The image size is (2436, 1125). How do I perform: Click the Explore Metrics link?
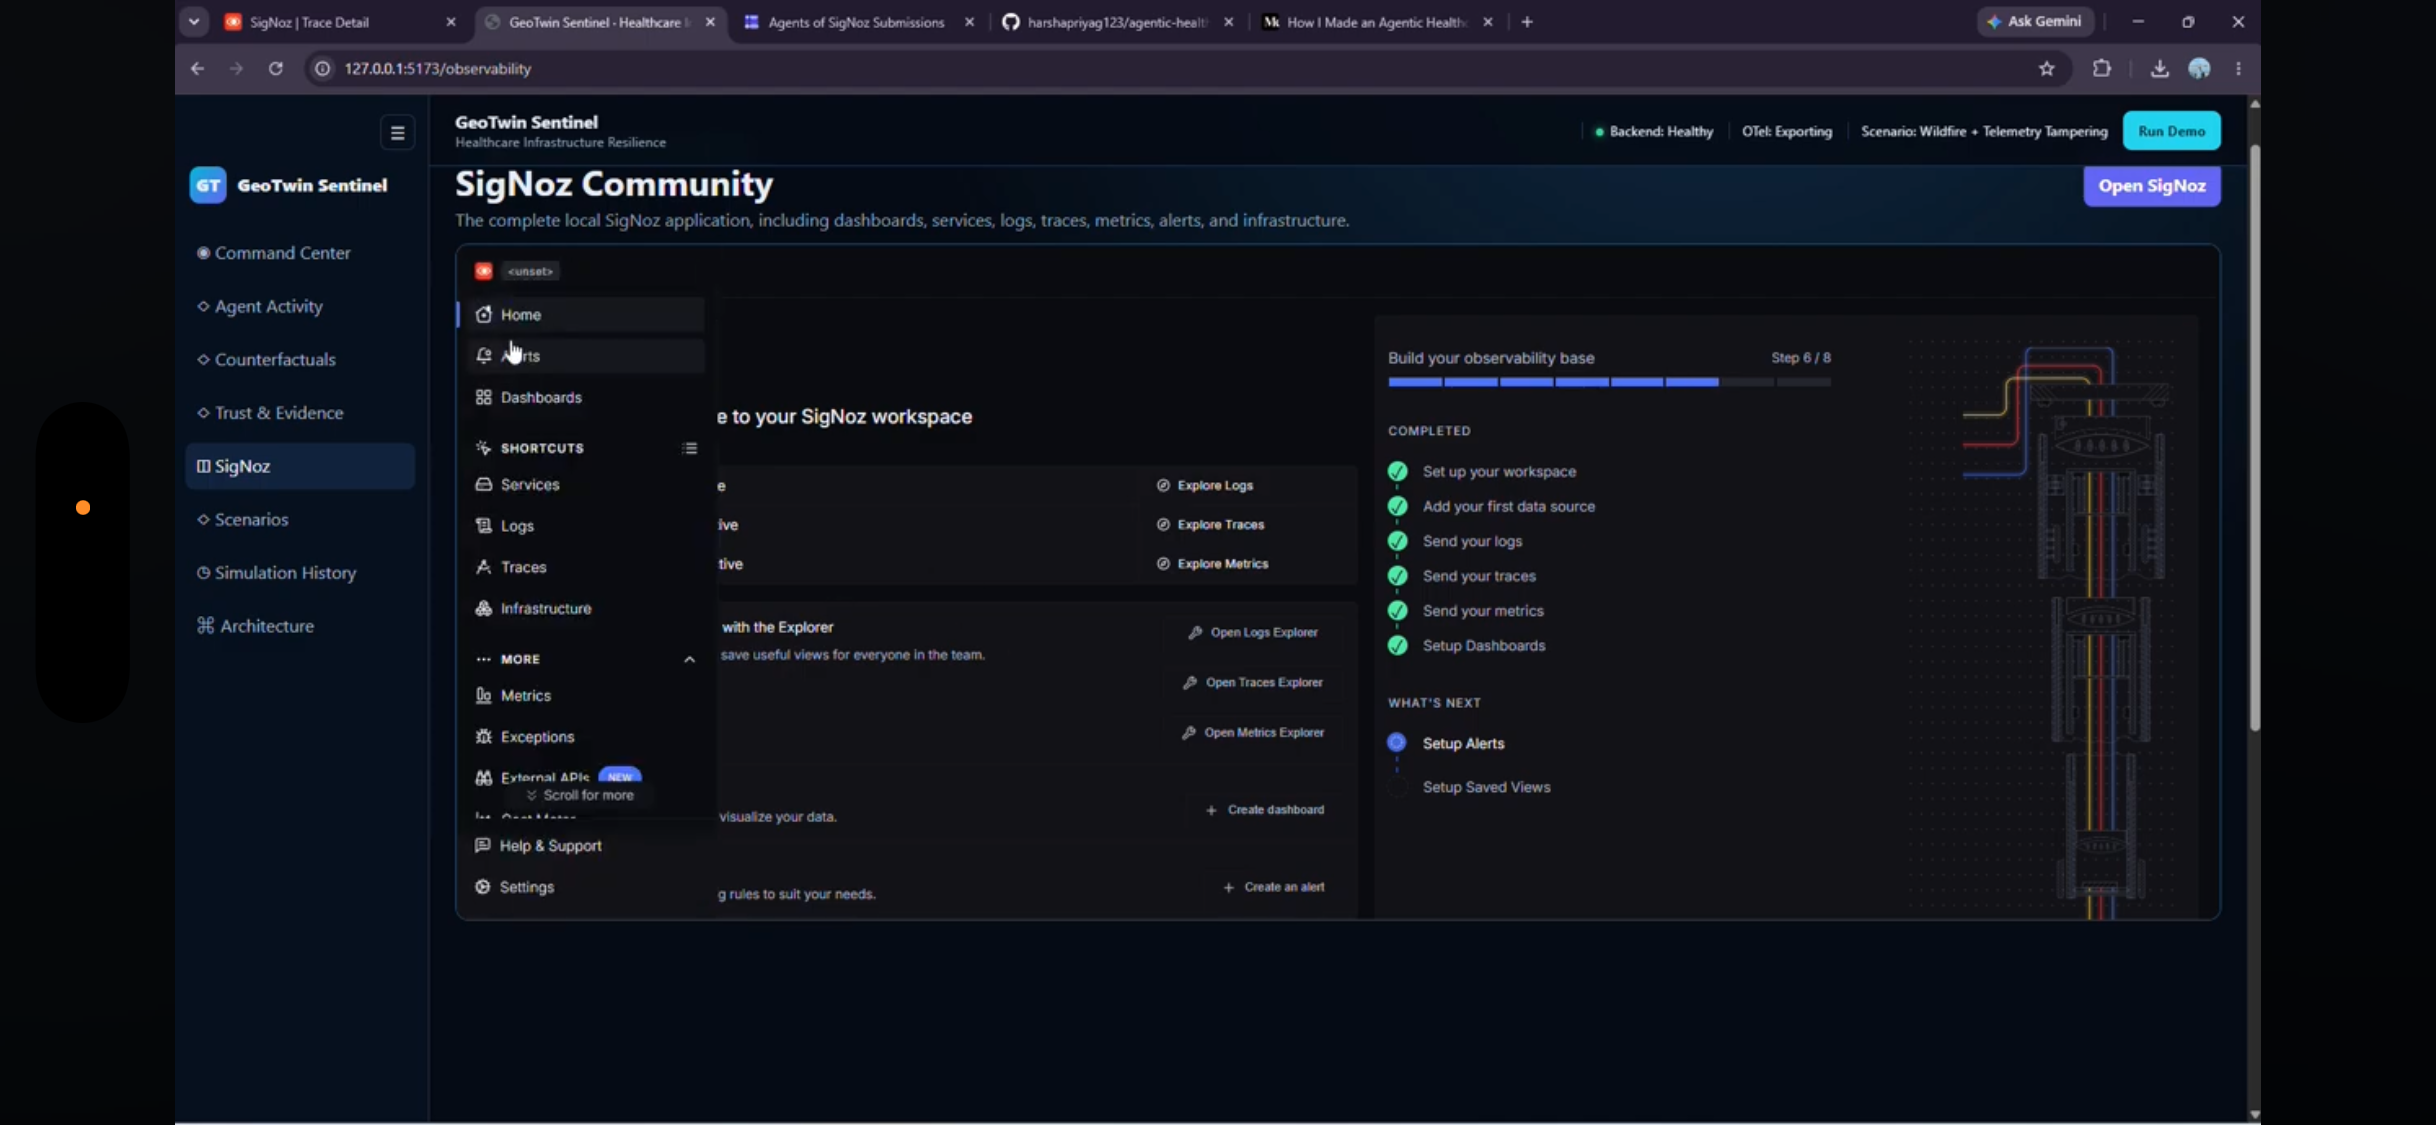[1212, 564]
